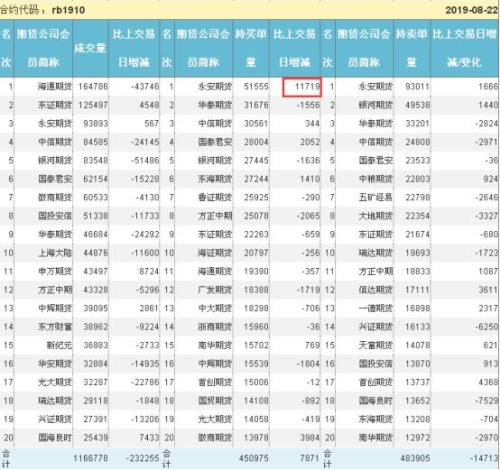
Task: Click the total volume change -232255
Action: (143, 458)
